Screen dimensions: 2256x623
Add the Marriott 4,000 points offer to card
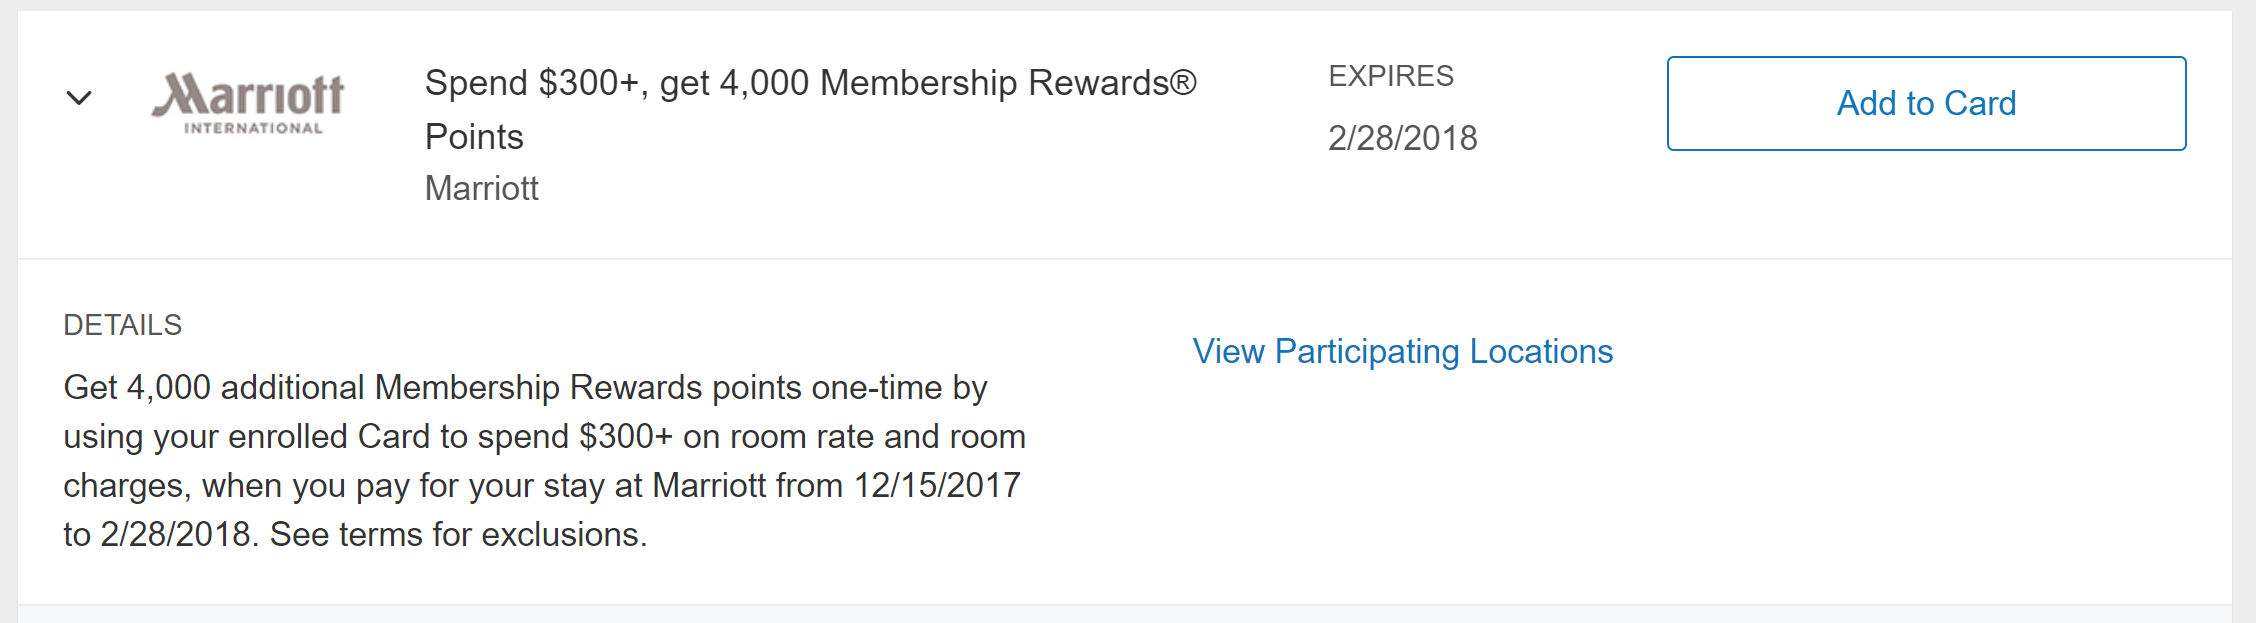(x=1925, y=103)
